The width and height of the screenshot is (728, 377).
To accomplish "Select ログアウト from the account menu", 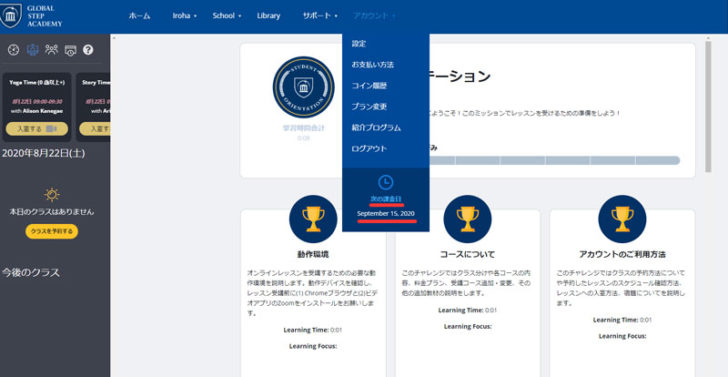I will (x=369, y=149).
